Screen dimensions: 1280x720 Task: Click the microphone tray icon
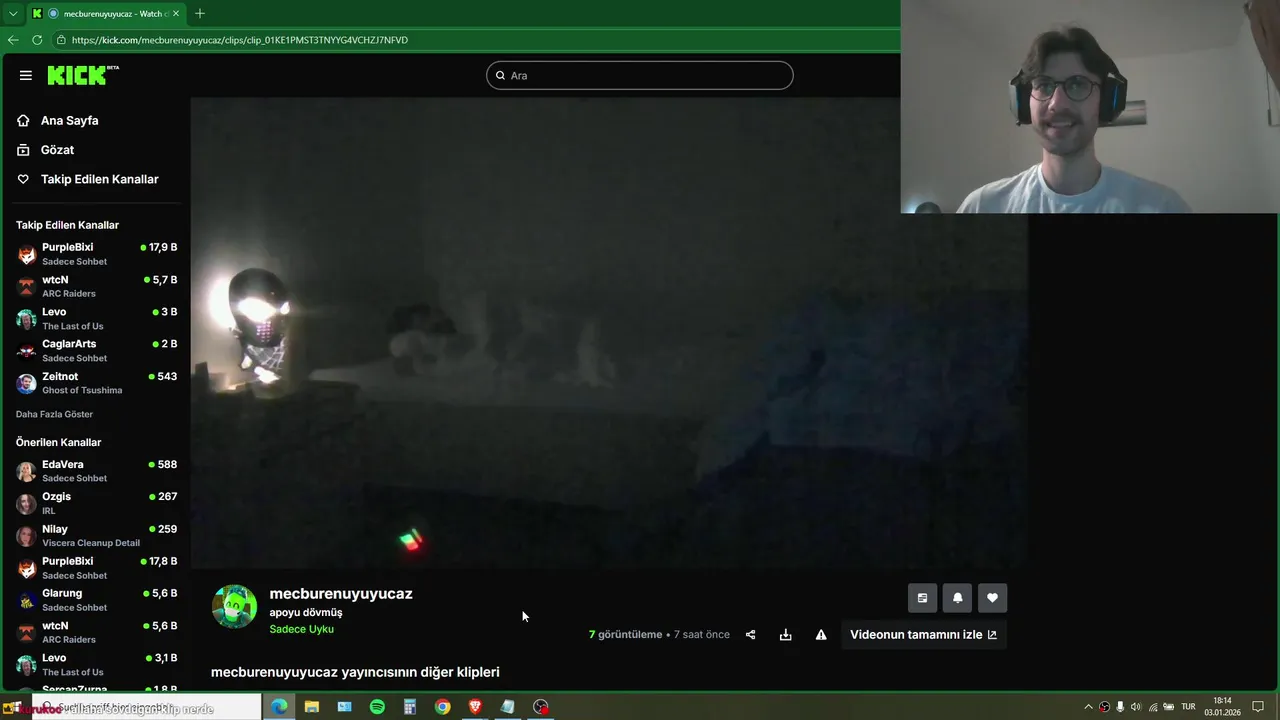[1120, 707]
